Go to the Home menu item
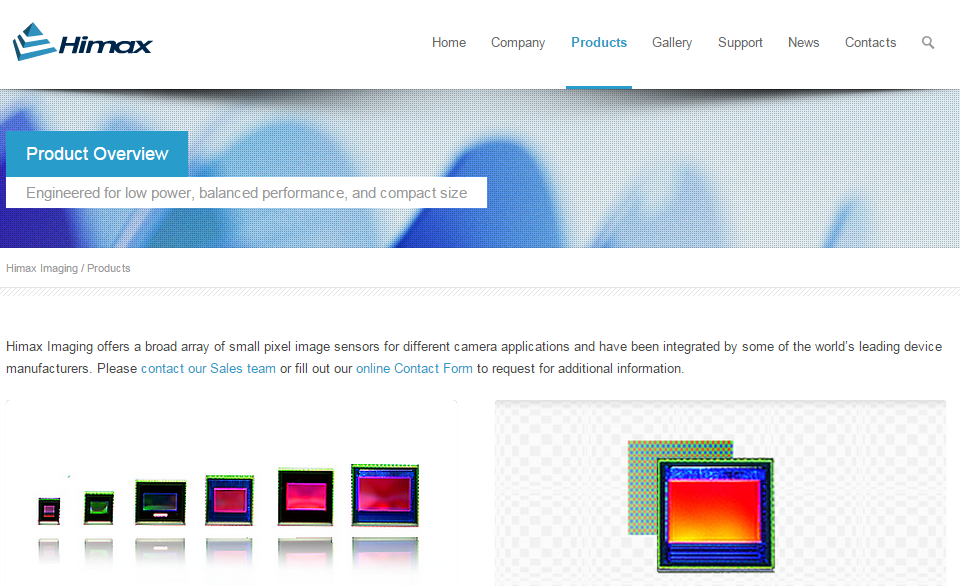 point(449,42)
